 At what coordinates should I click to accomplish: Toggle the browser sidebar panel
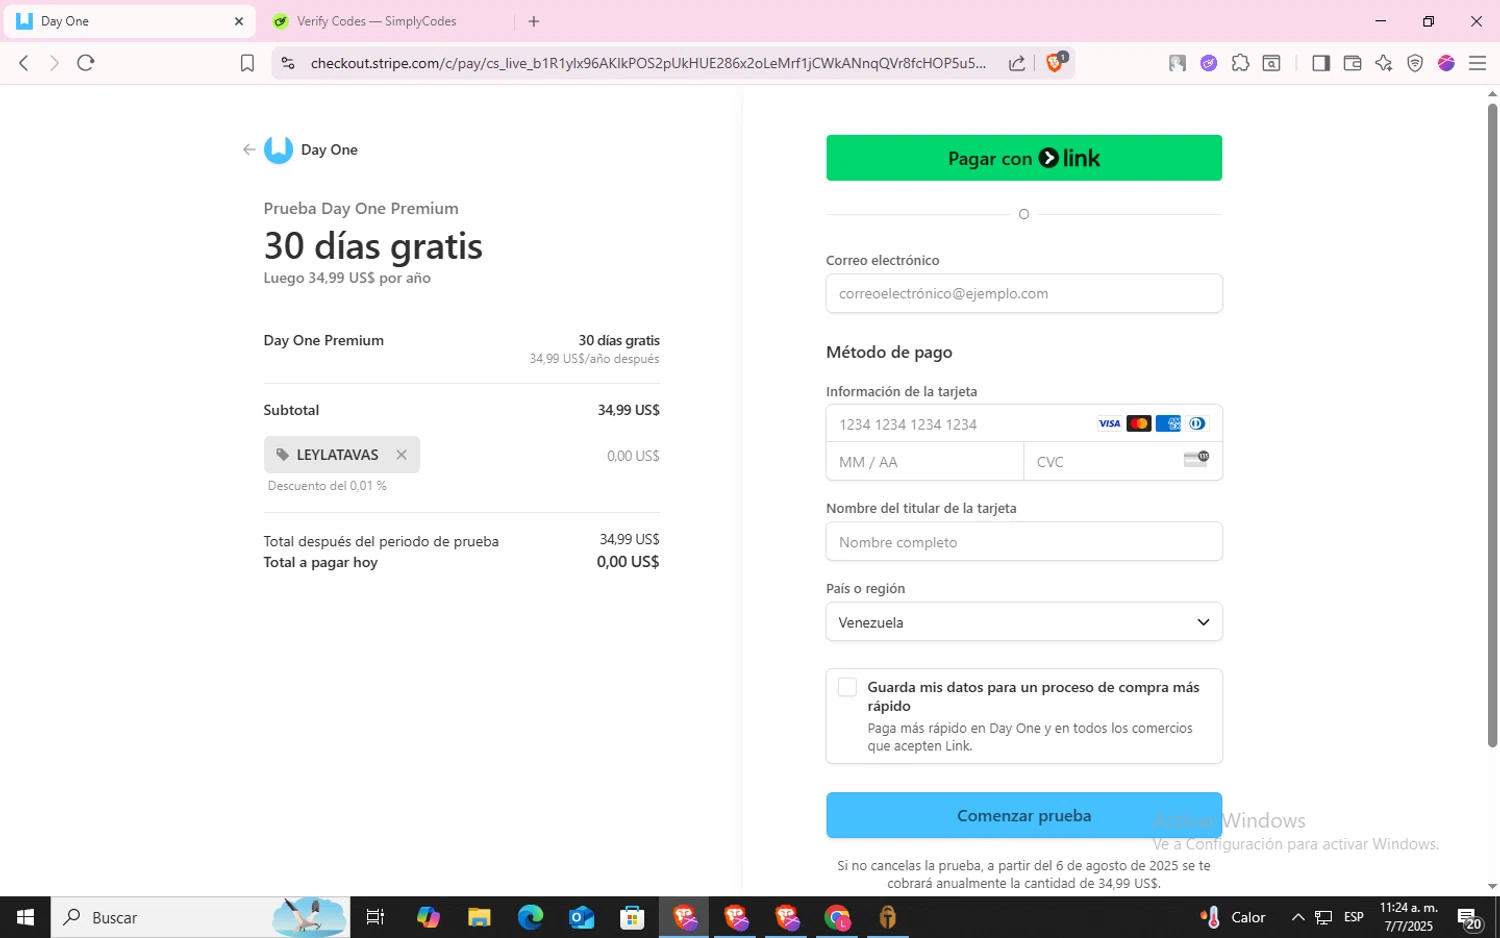(1321, 63)
